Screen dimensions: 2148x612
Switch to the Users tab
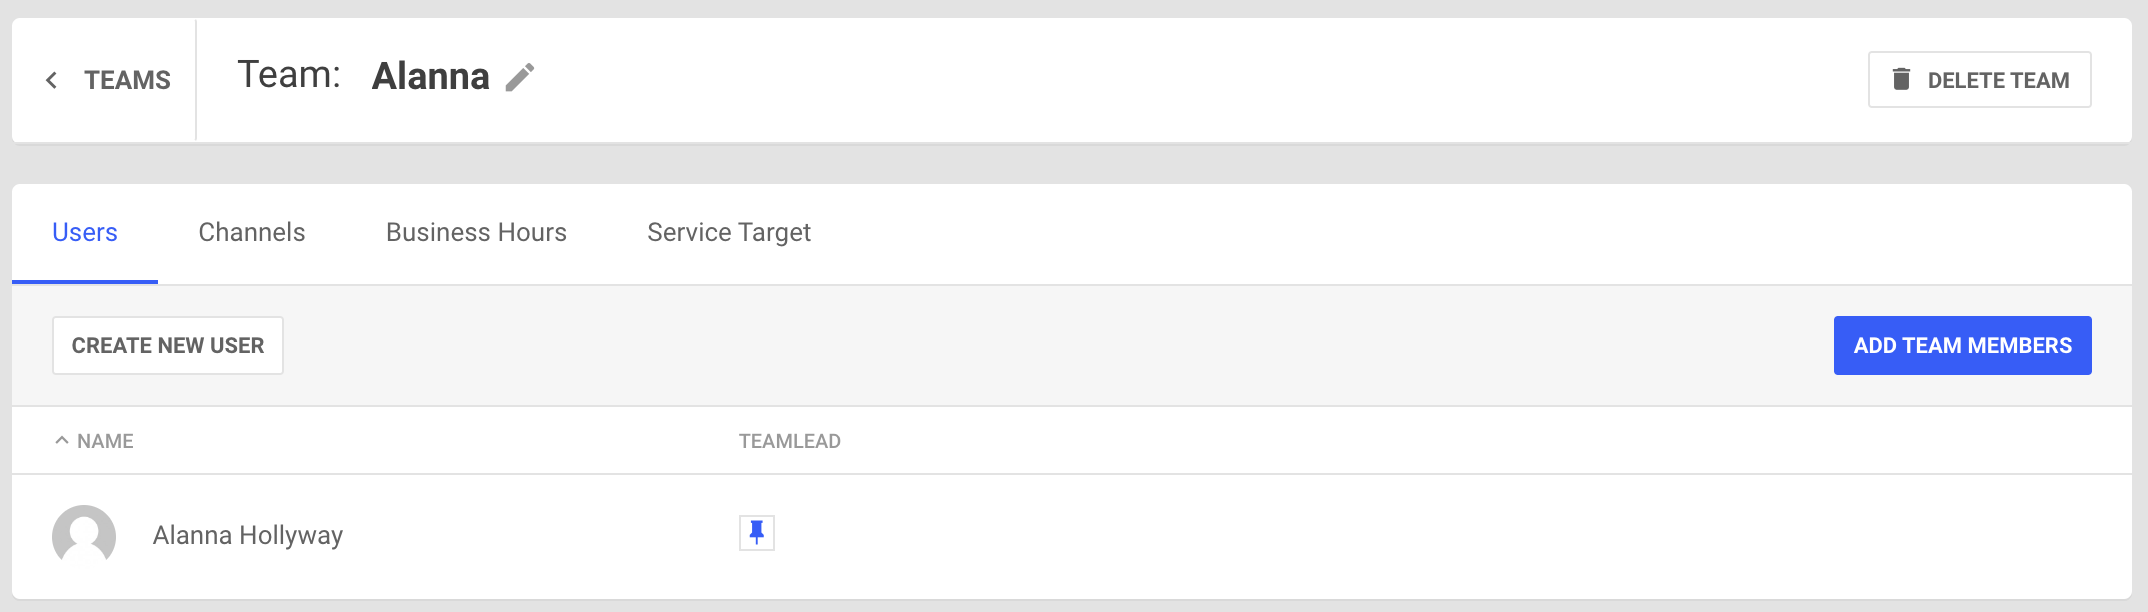click(85, 233)
